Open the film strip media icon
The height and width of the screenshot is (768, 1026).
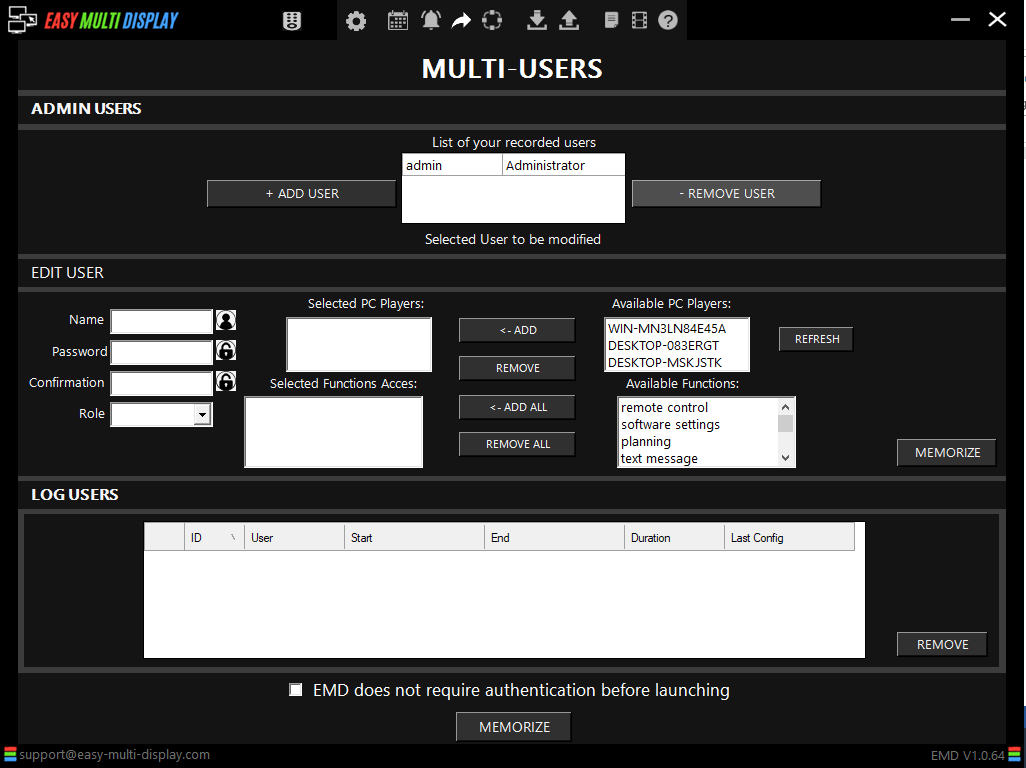(640, 20)
